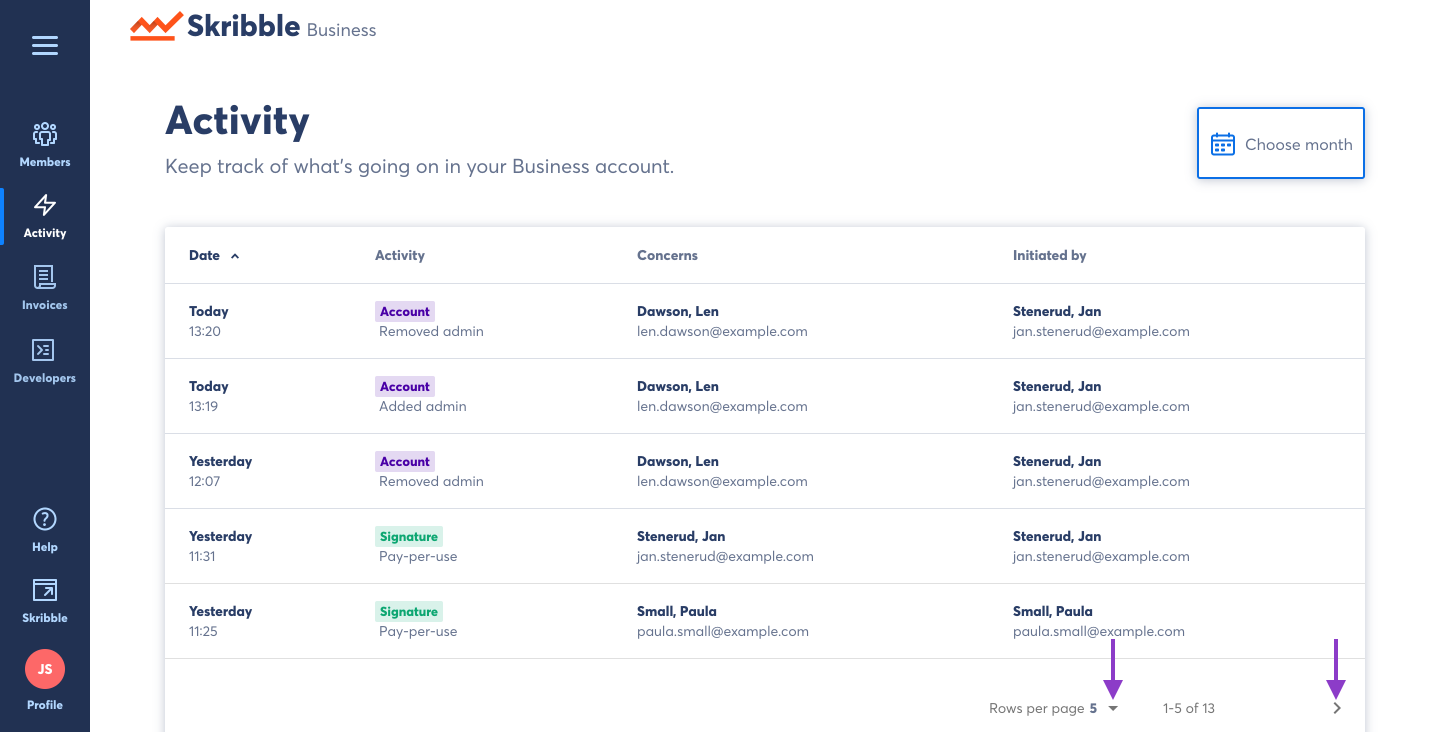Click paula.small@example.com in Initiated by column

pos(1099,631)
